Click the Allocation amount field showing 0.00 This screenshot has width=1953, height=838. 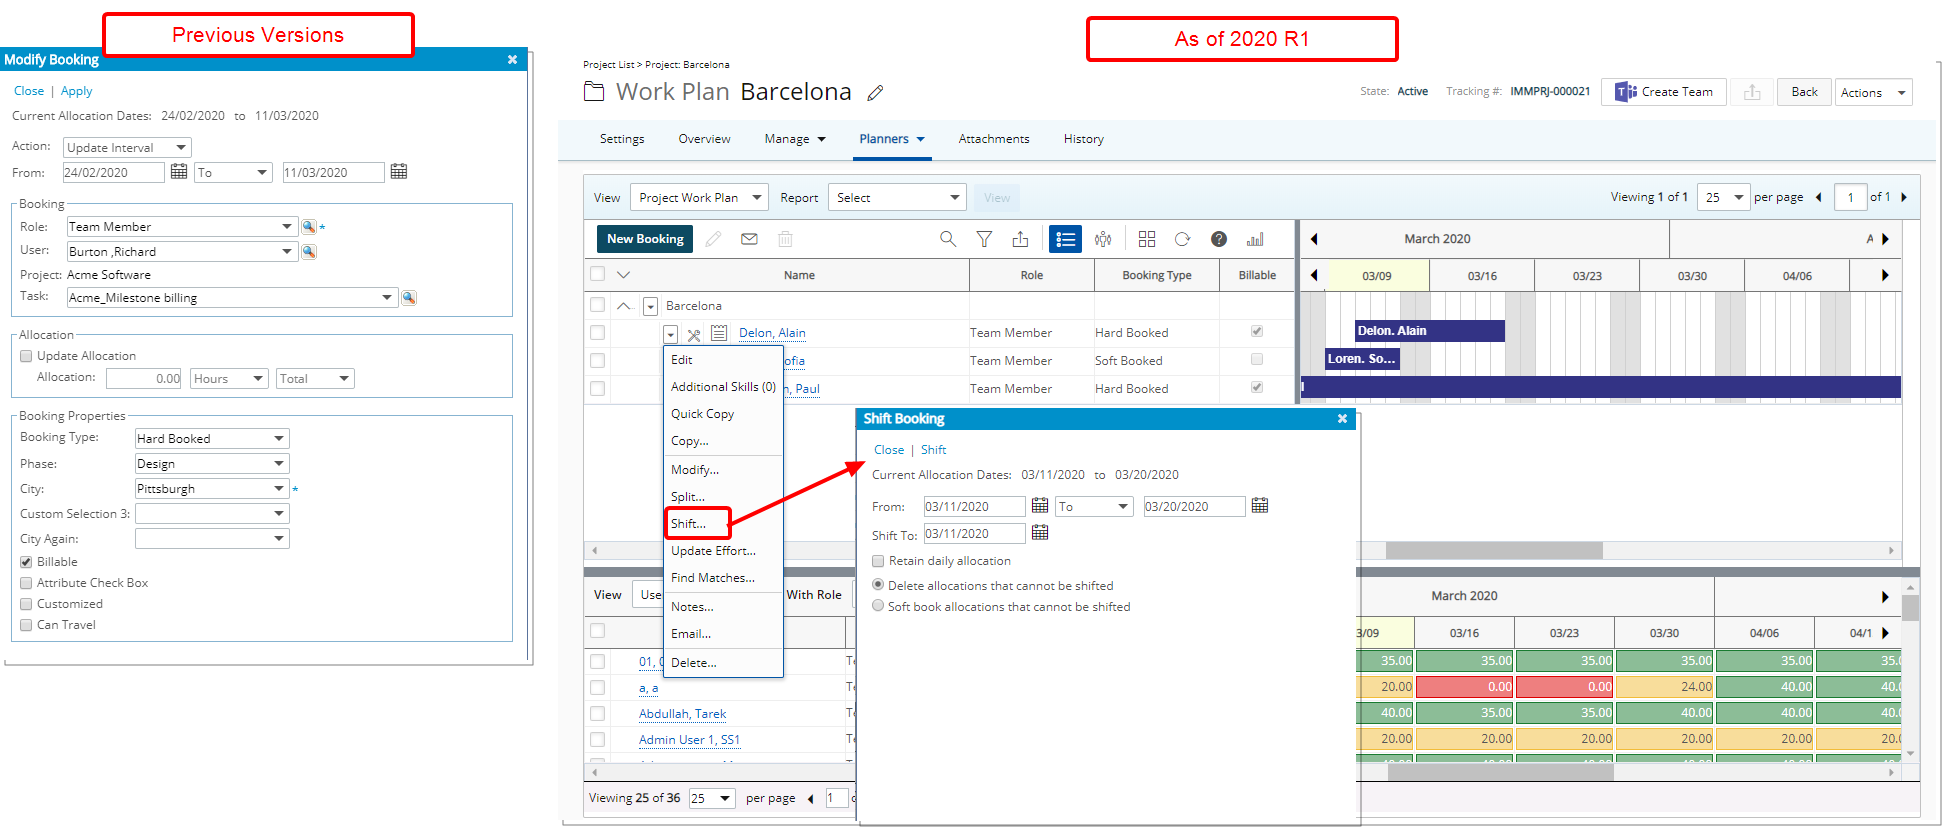(144, 378)
